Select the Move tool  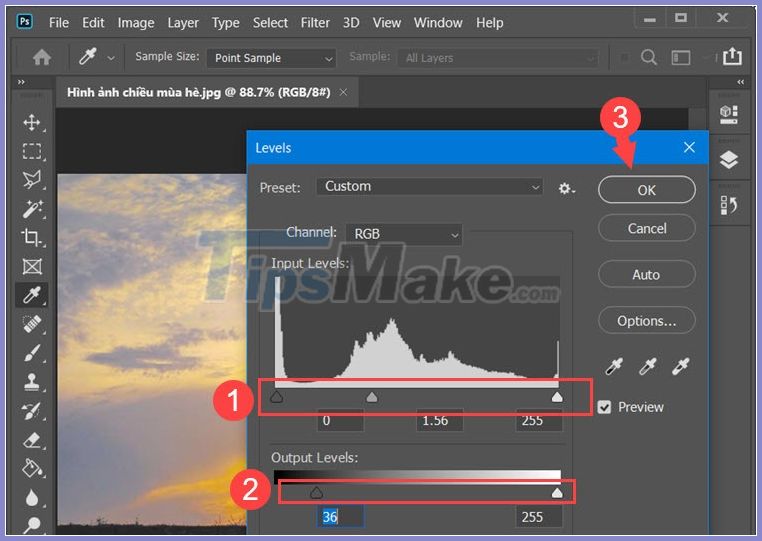[32, 122]
